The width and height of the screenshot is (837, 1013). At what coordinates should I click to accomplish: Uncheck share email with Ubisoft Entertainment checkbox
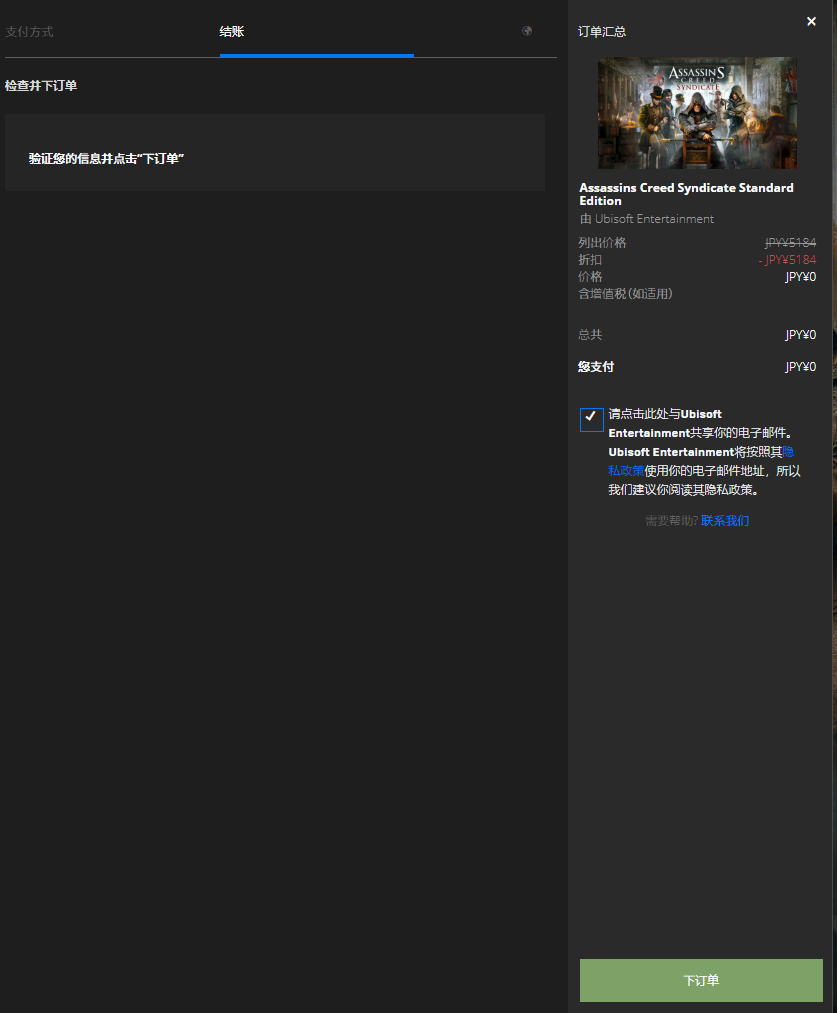(x=592, y=419)
